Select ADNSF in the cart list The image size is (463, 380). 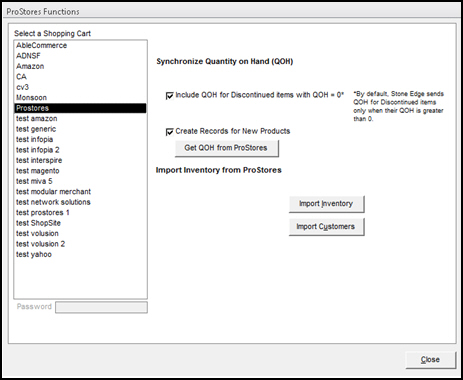point(80,56)
